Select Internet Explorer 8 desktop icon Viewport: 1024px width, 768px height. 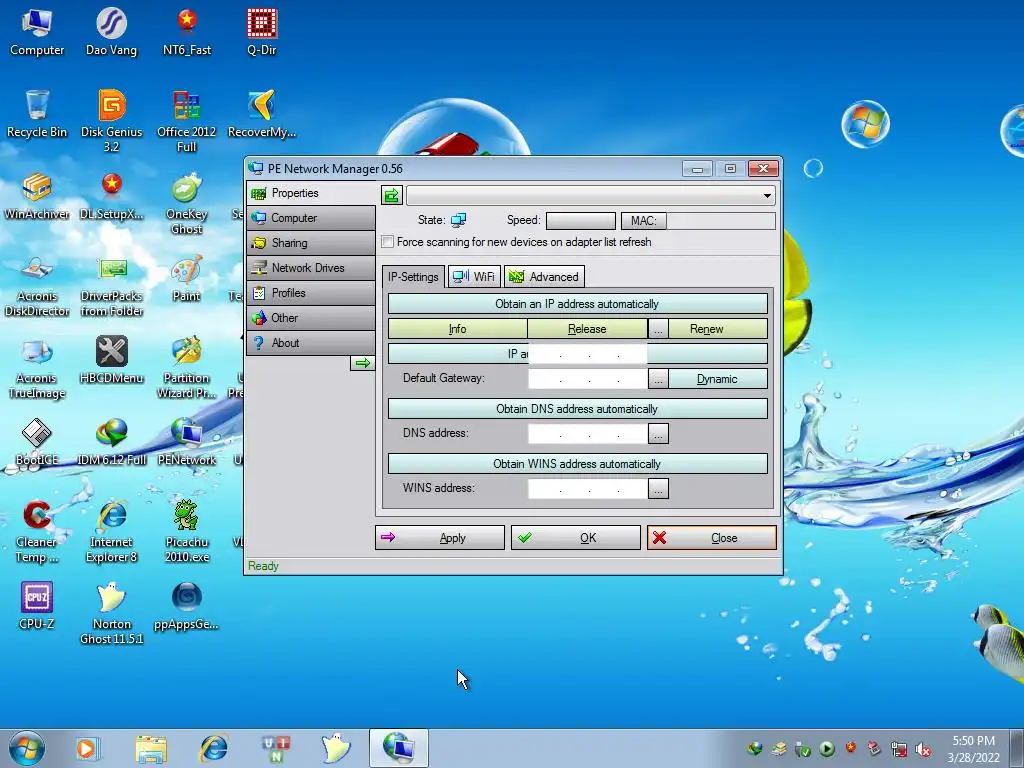pos(112,532)
